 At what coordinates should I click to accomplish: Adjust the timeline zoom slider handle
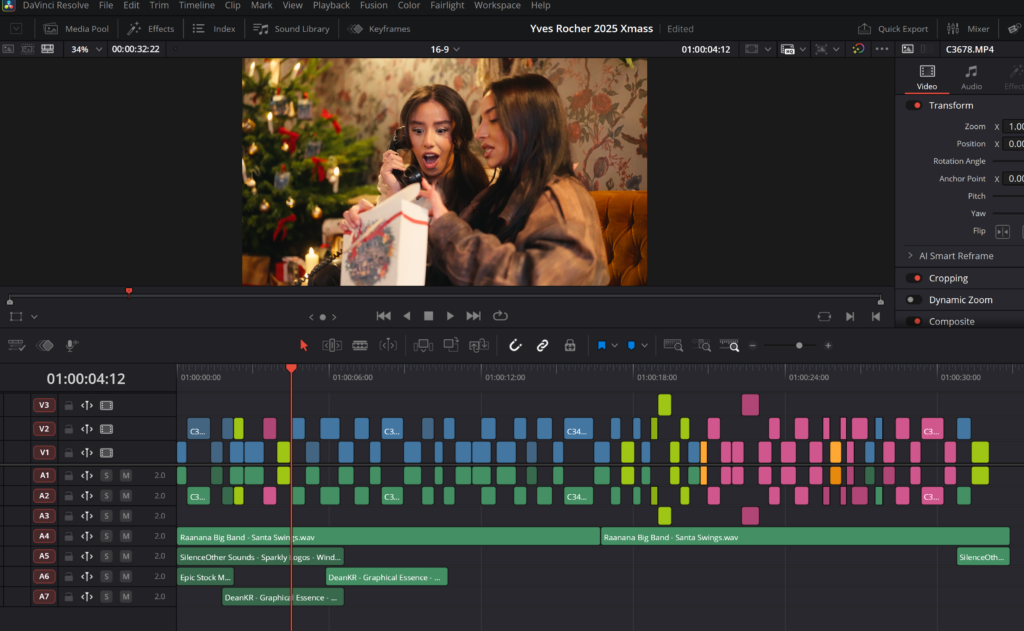798,346
